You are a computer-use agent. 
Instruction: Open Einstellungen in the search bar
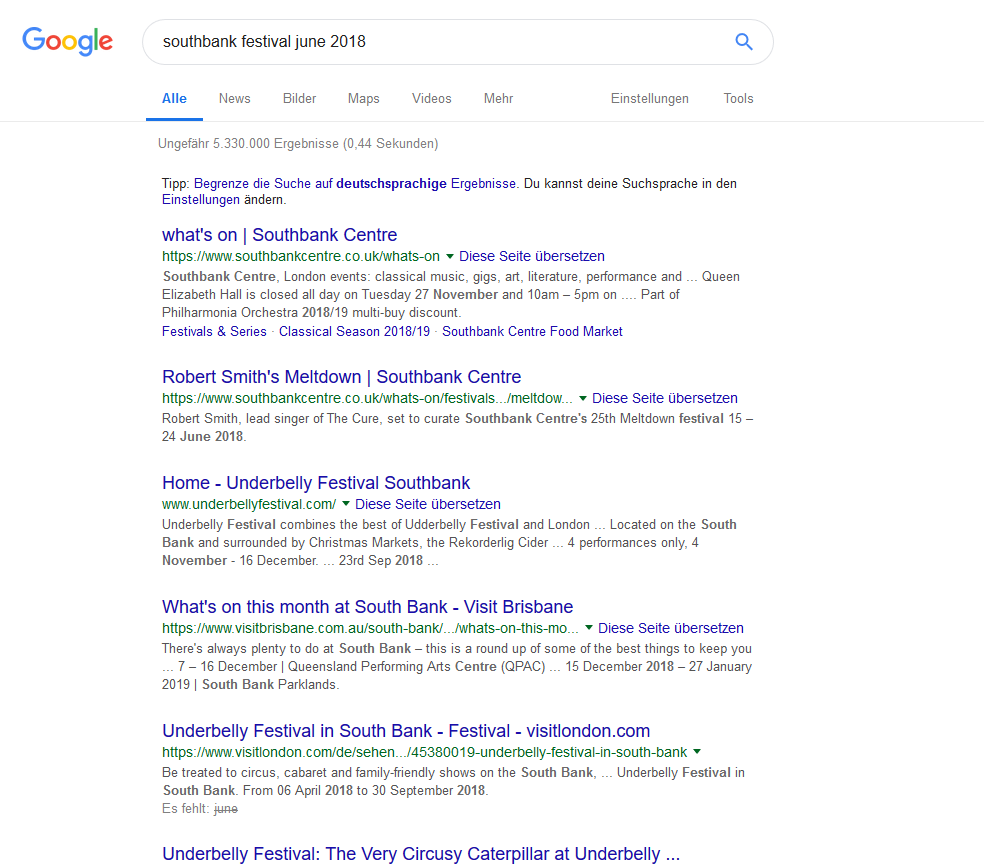pyautogui.click(x=650, y=99)
